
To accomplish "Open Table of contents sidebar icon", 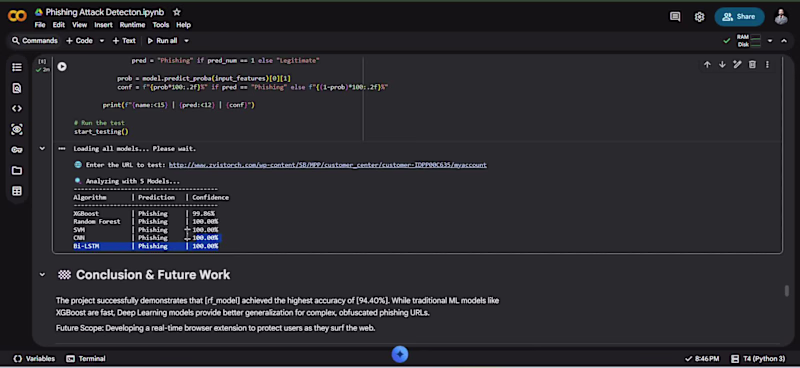I will 17,67.
